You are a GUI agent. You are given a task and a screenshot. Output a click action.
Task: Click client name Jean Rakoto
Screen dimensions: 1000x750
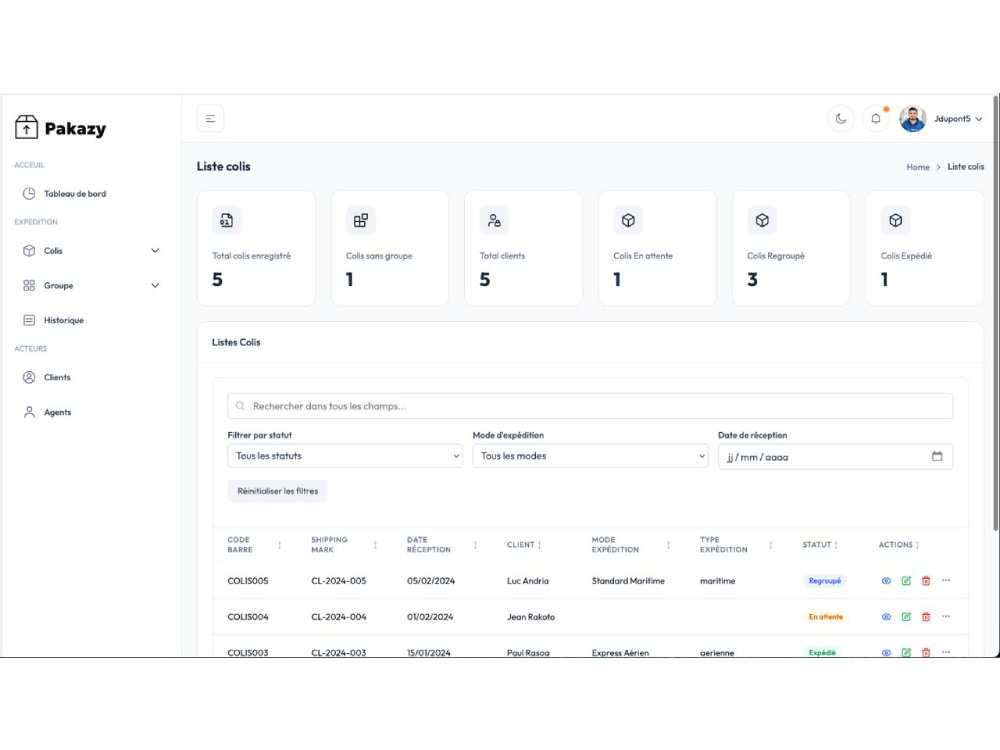point(531,617)
